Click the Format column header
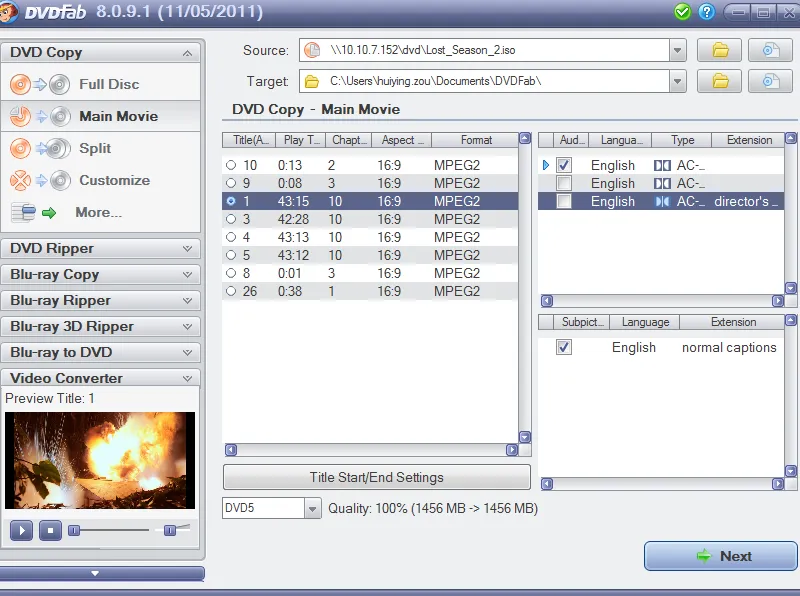 coord(476,140)
